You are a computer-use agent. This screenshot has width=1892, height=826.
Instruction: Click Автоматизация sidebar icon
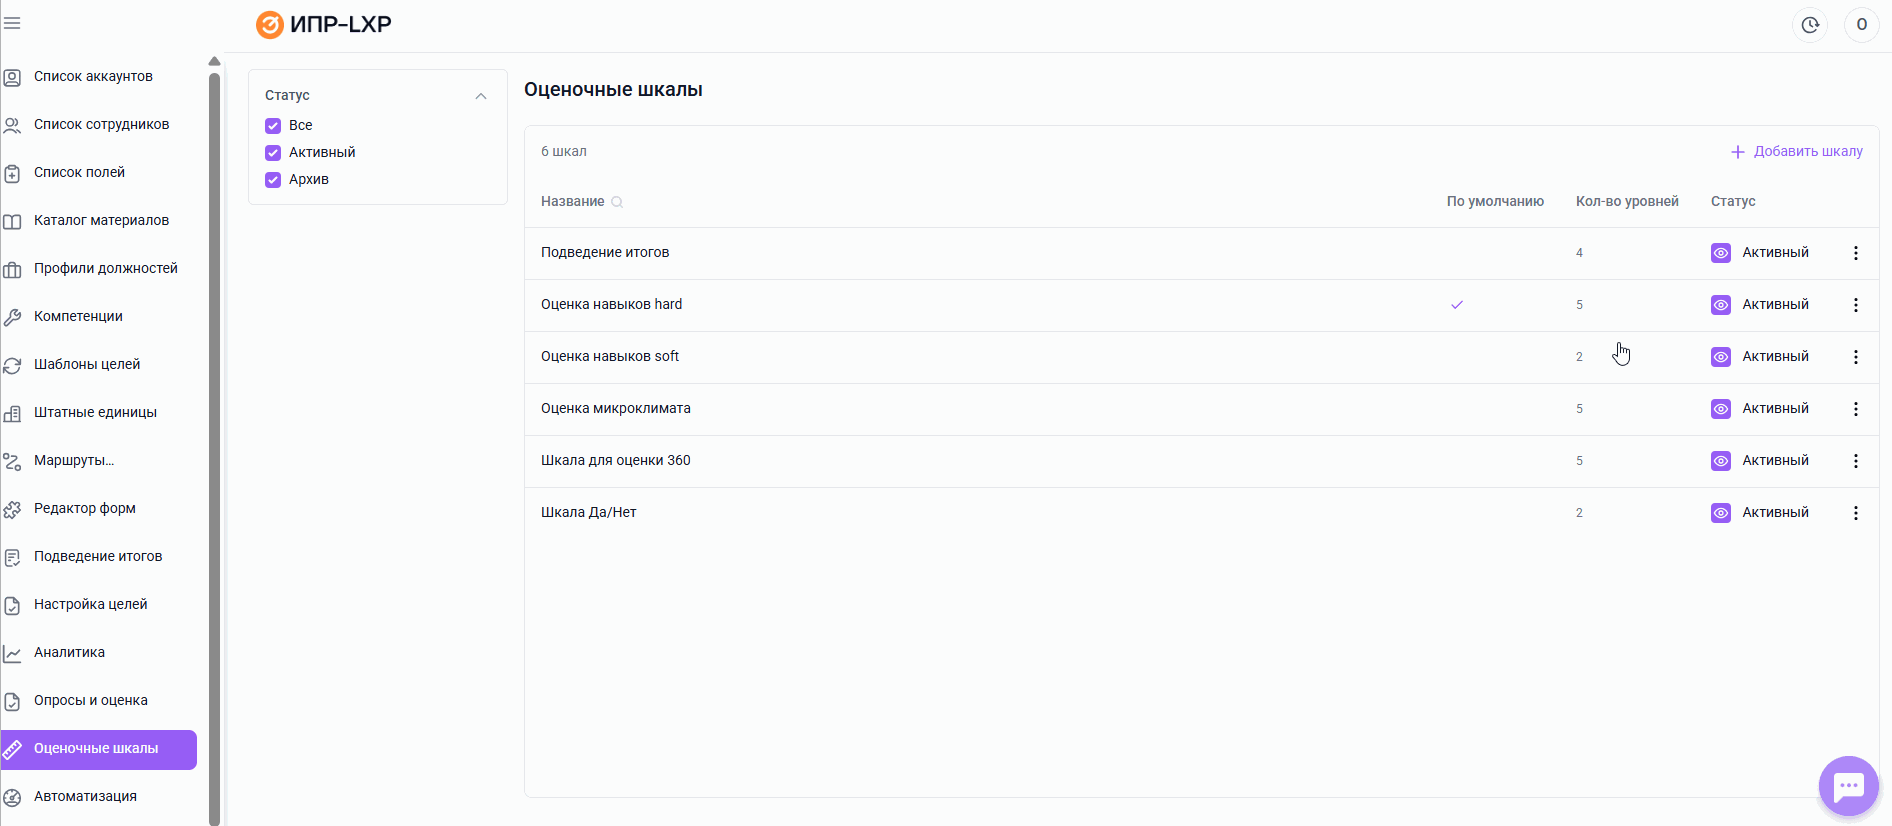12,797
